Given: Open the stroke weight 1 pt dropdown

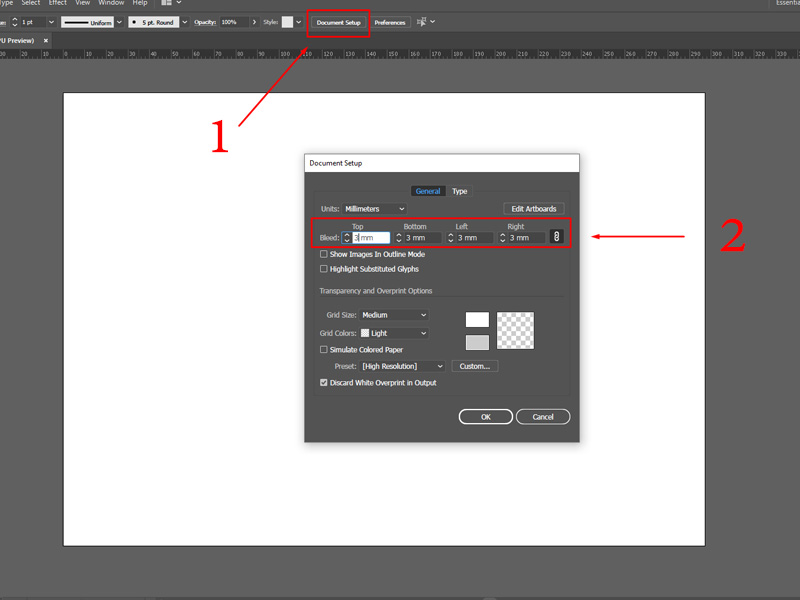Looking at the screenshot, I should pos(51,22).
